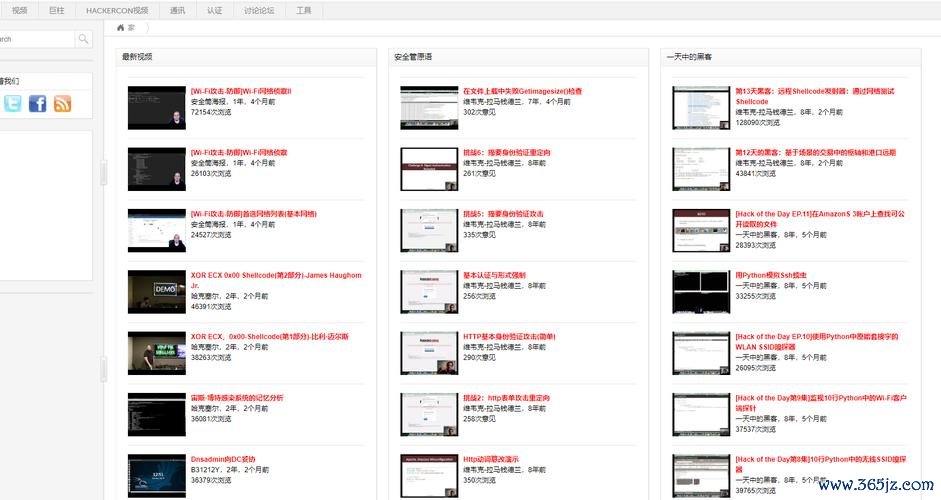Open the Hack of the Day EP.10 thumbnail
Viewport: 941px width, 500px height.
click(701, 353)
